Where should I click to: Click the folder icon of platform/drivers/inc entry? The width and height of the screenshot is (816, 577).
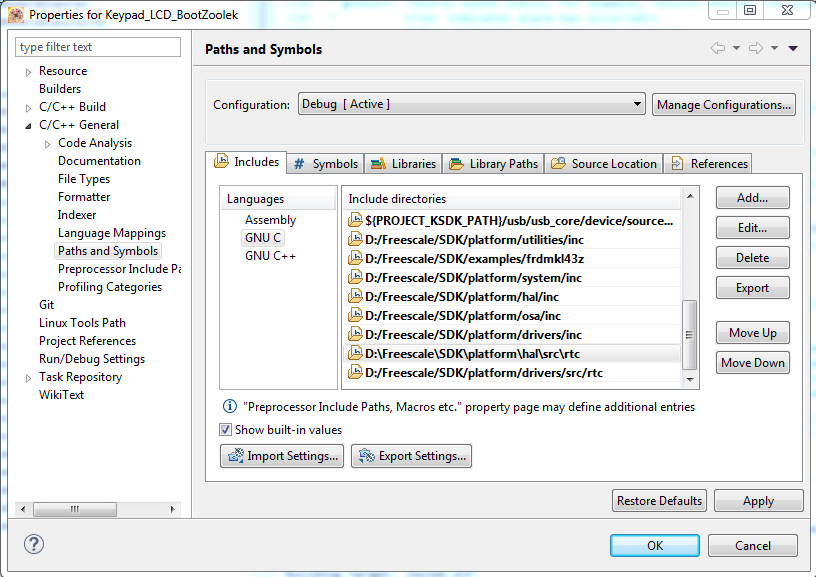click(x=355, y=334)
